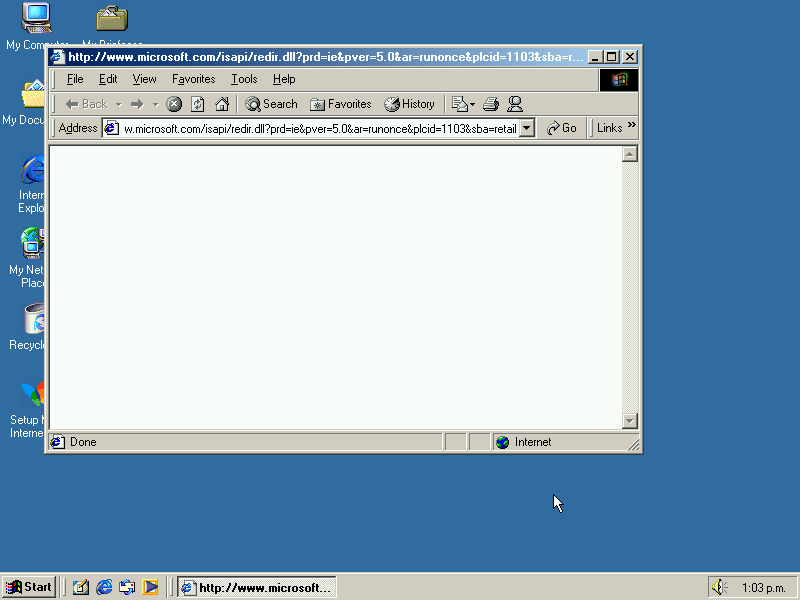Open the Favorites menu
800x600 pixels.
pos(193,79)
